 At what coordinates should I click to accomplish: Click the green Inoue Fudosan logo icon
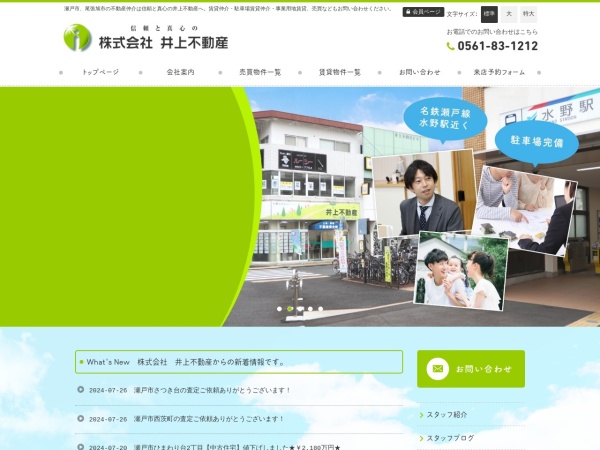(x=77, y=38)
